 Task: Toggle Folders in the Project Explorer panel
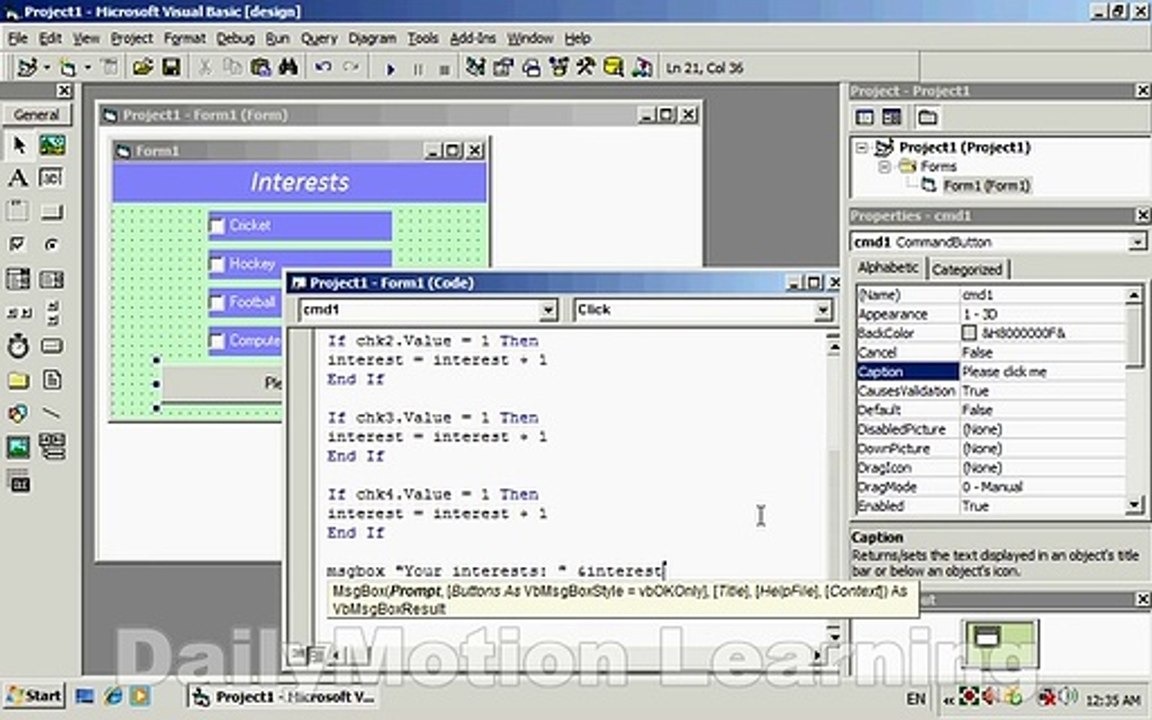pos(927,117)
